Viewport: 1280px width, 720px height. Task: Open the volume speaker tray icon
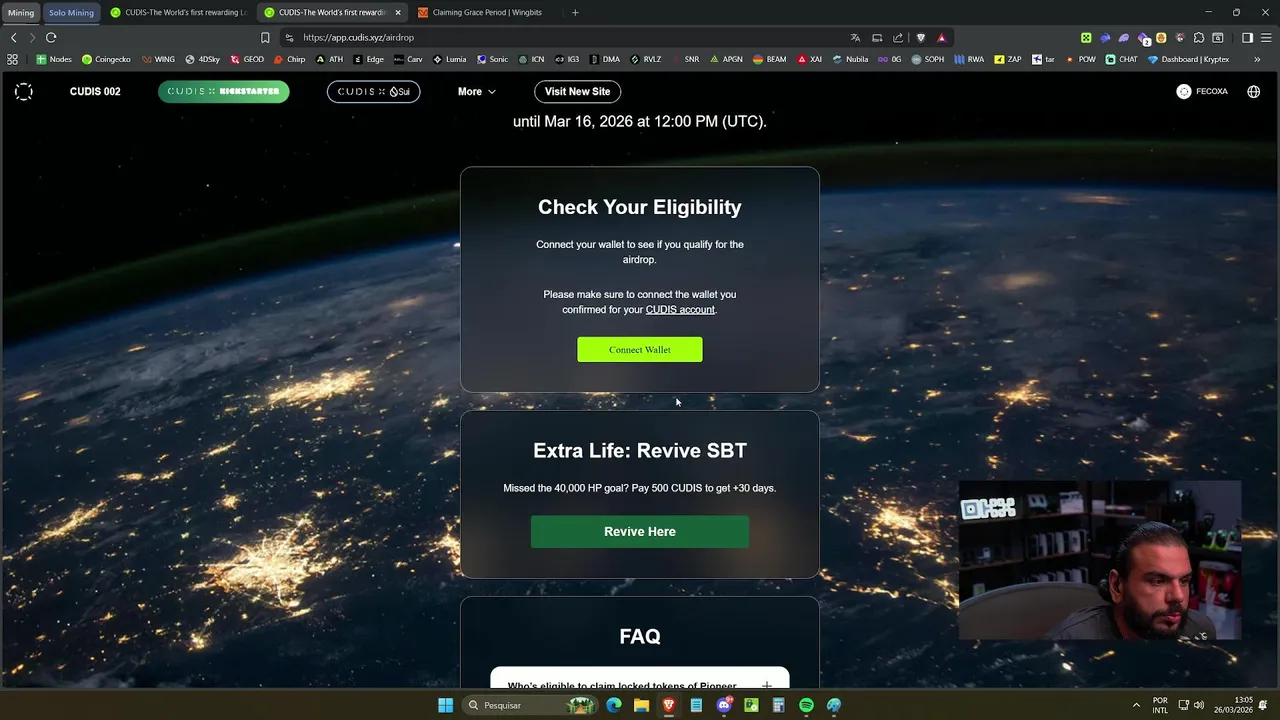pyautogui.click(x=1198, y=705)
